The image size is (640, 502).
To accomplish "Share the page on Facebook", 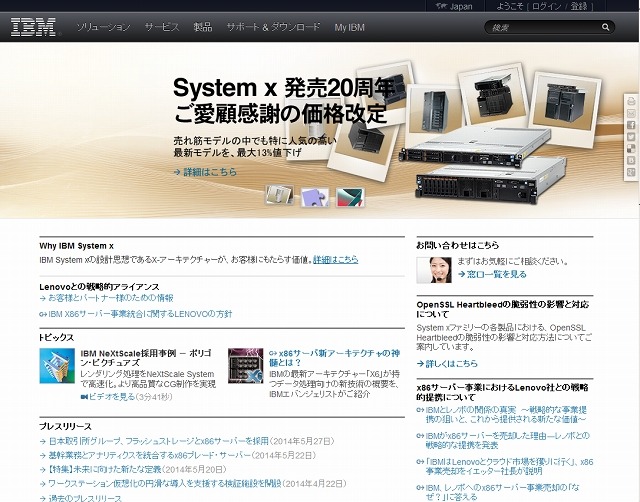I will [631, 125].
